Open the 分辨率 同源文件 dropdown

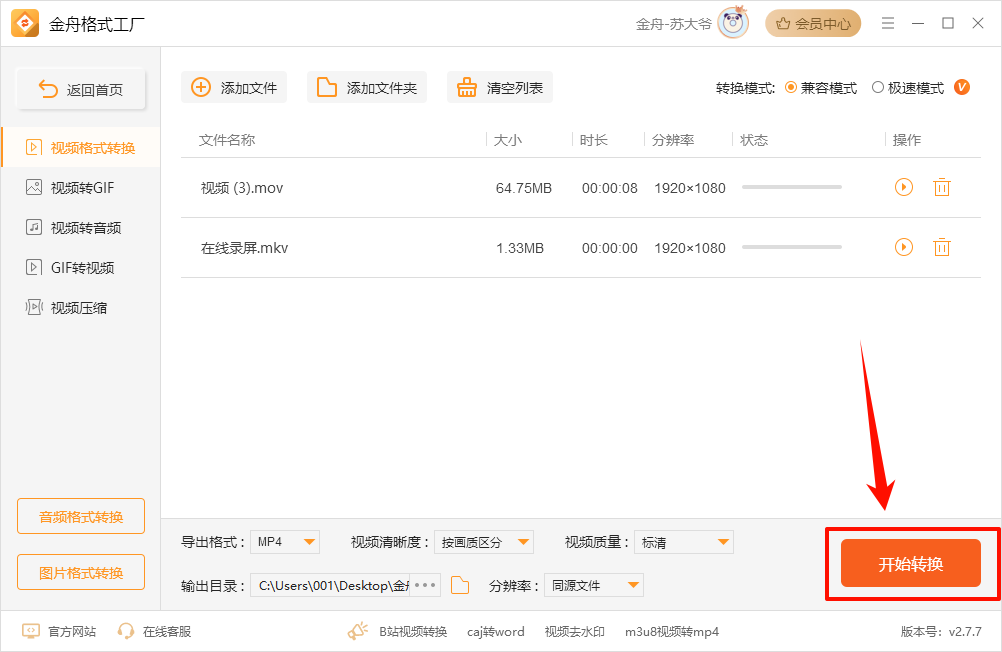tap(594, 585)
